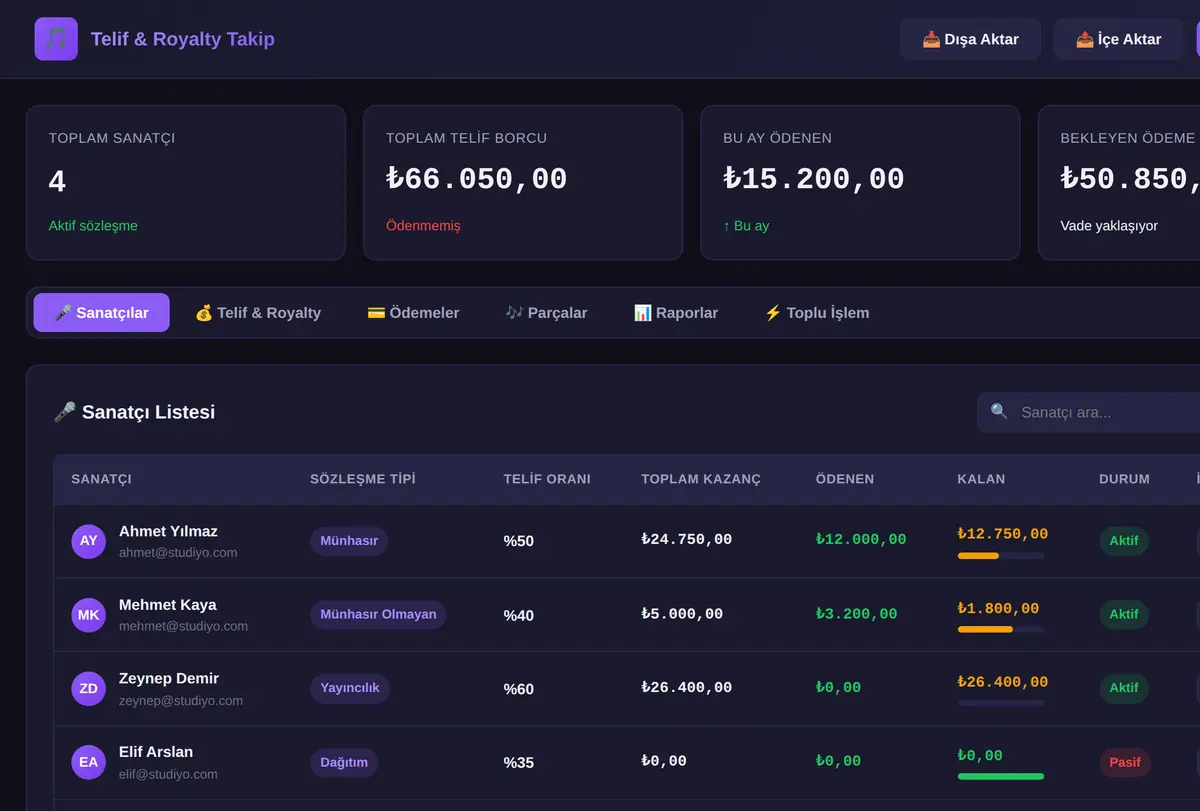Click the Aktif sözleşme label
1200x811 pixels.
[x=93, y=226]
